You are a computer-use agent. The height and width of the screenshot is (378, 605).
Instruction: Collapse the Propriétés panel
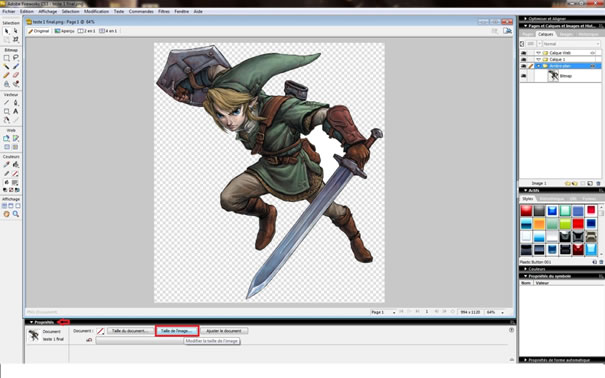point(32,322)
